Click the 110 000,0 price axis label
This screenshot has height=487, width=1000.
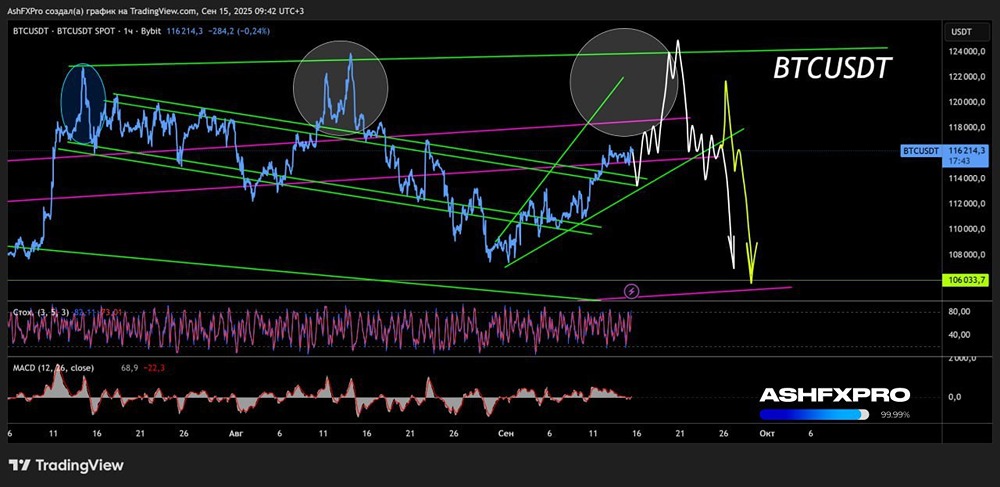[966, 229]
